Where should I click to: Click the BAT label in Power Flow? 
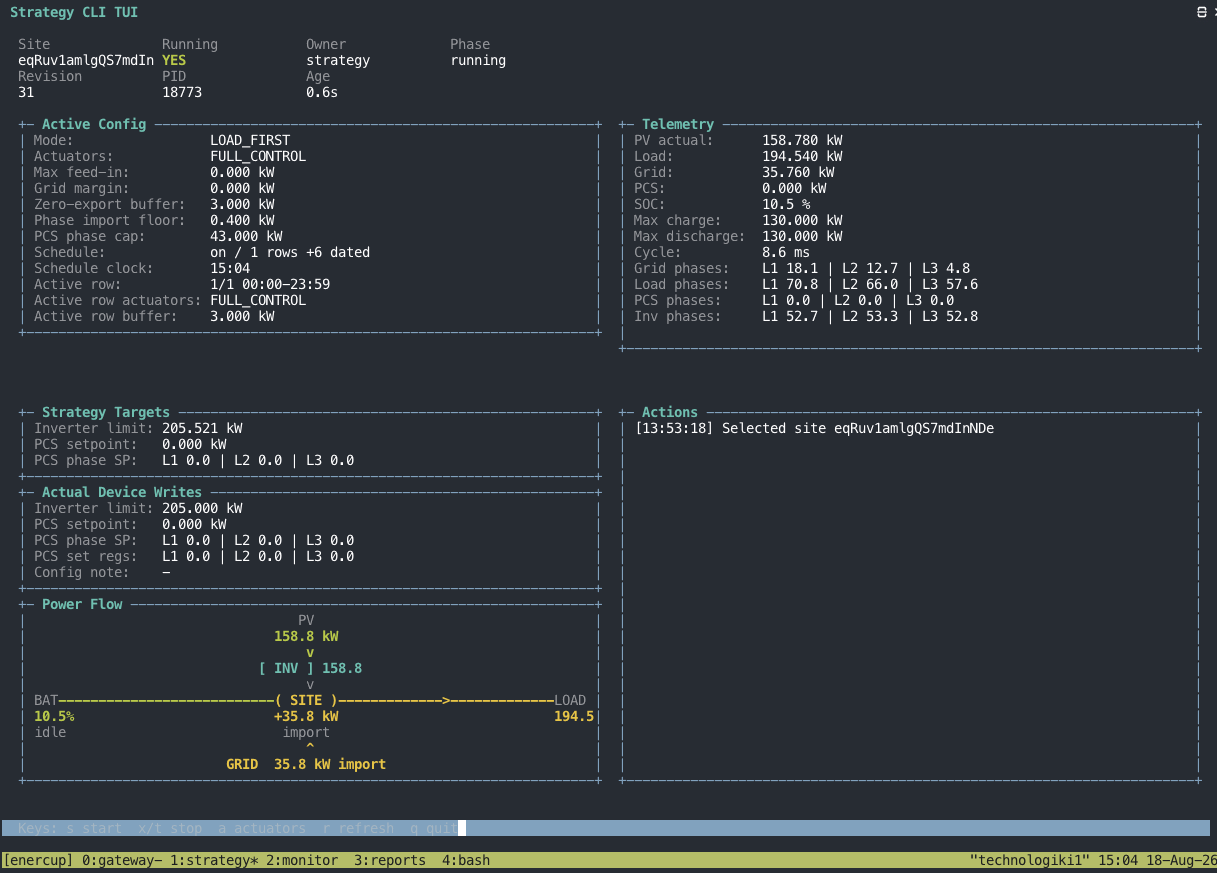(x=46, y=700)
